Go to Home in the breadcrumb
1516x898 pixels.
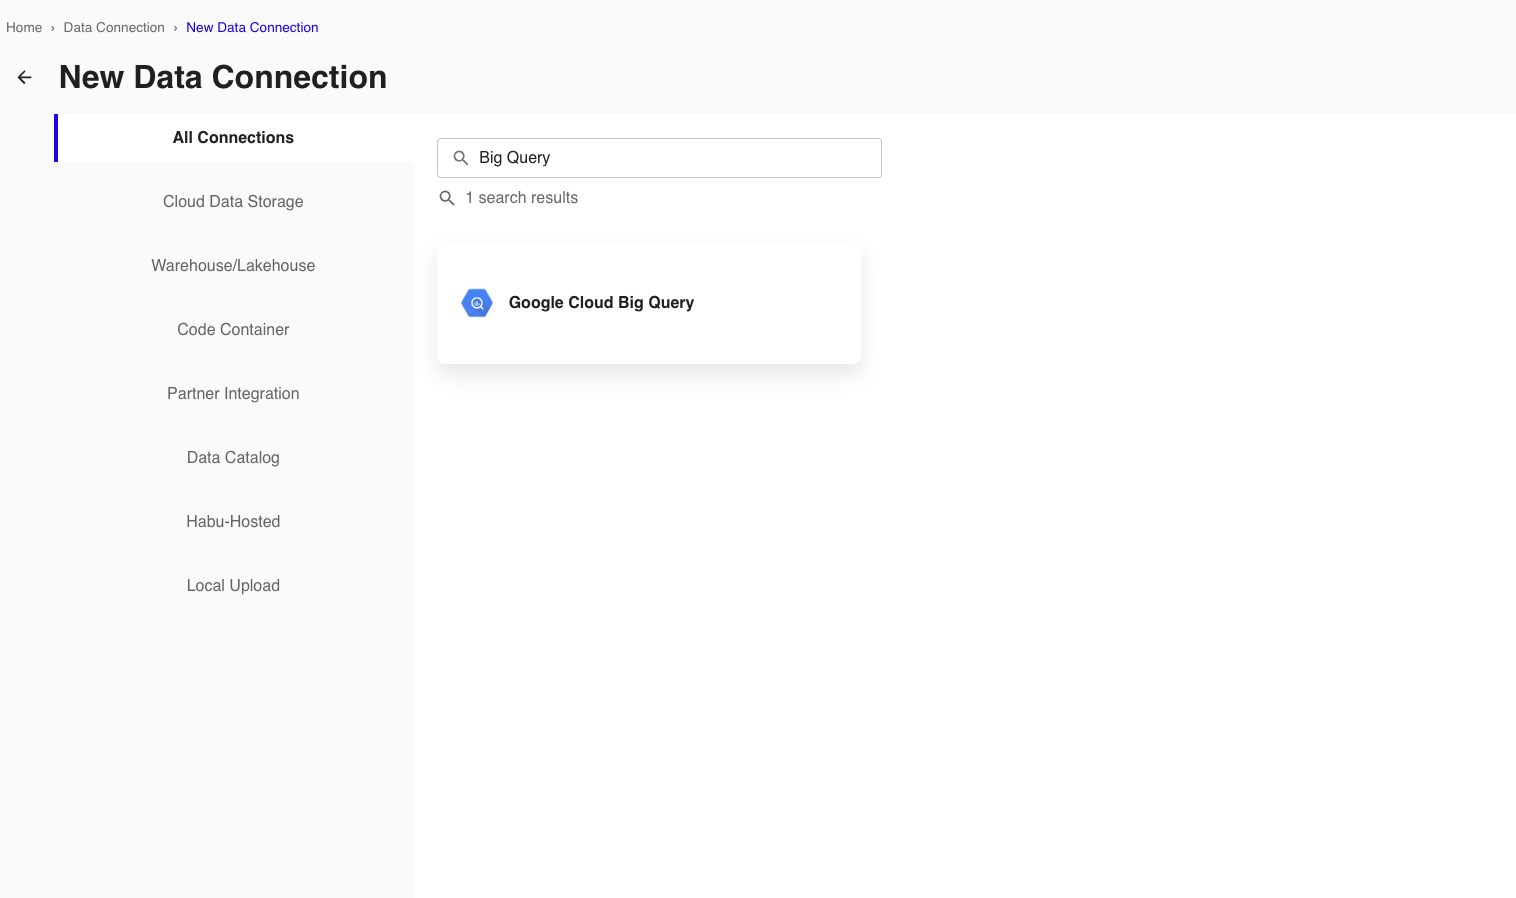[24, 28]
